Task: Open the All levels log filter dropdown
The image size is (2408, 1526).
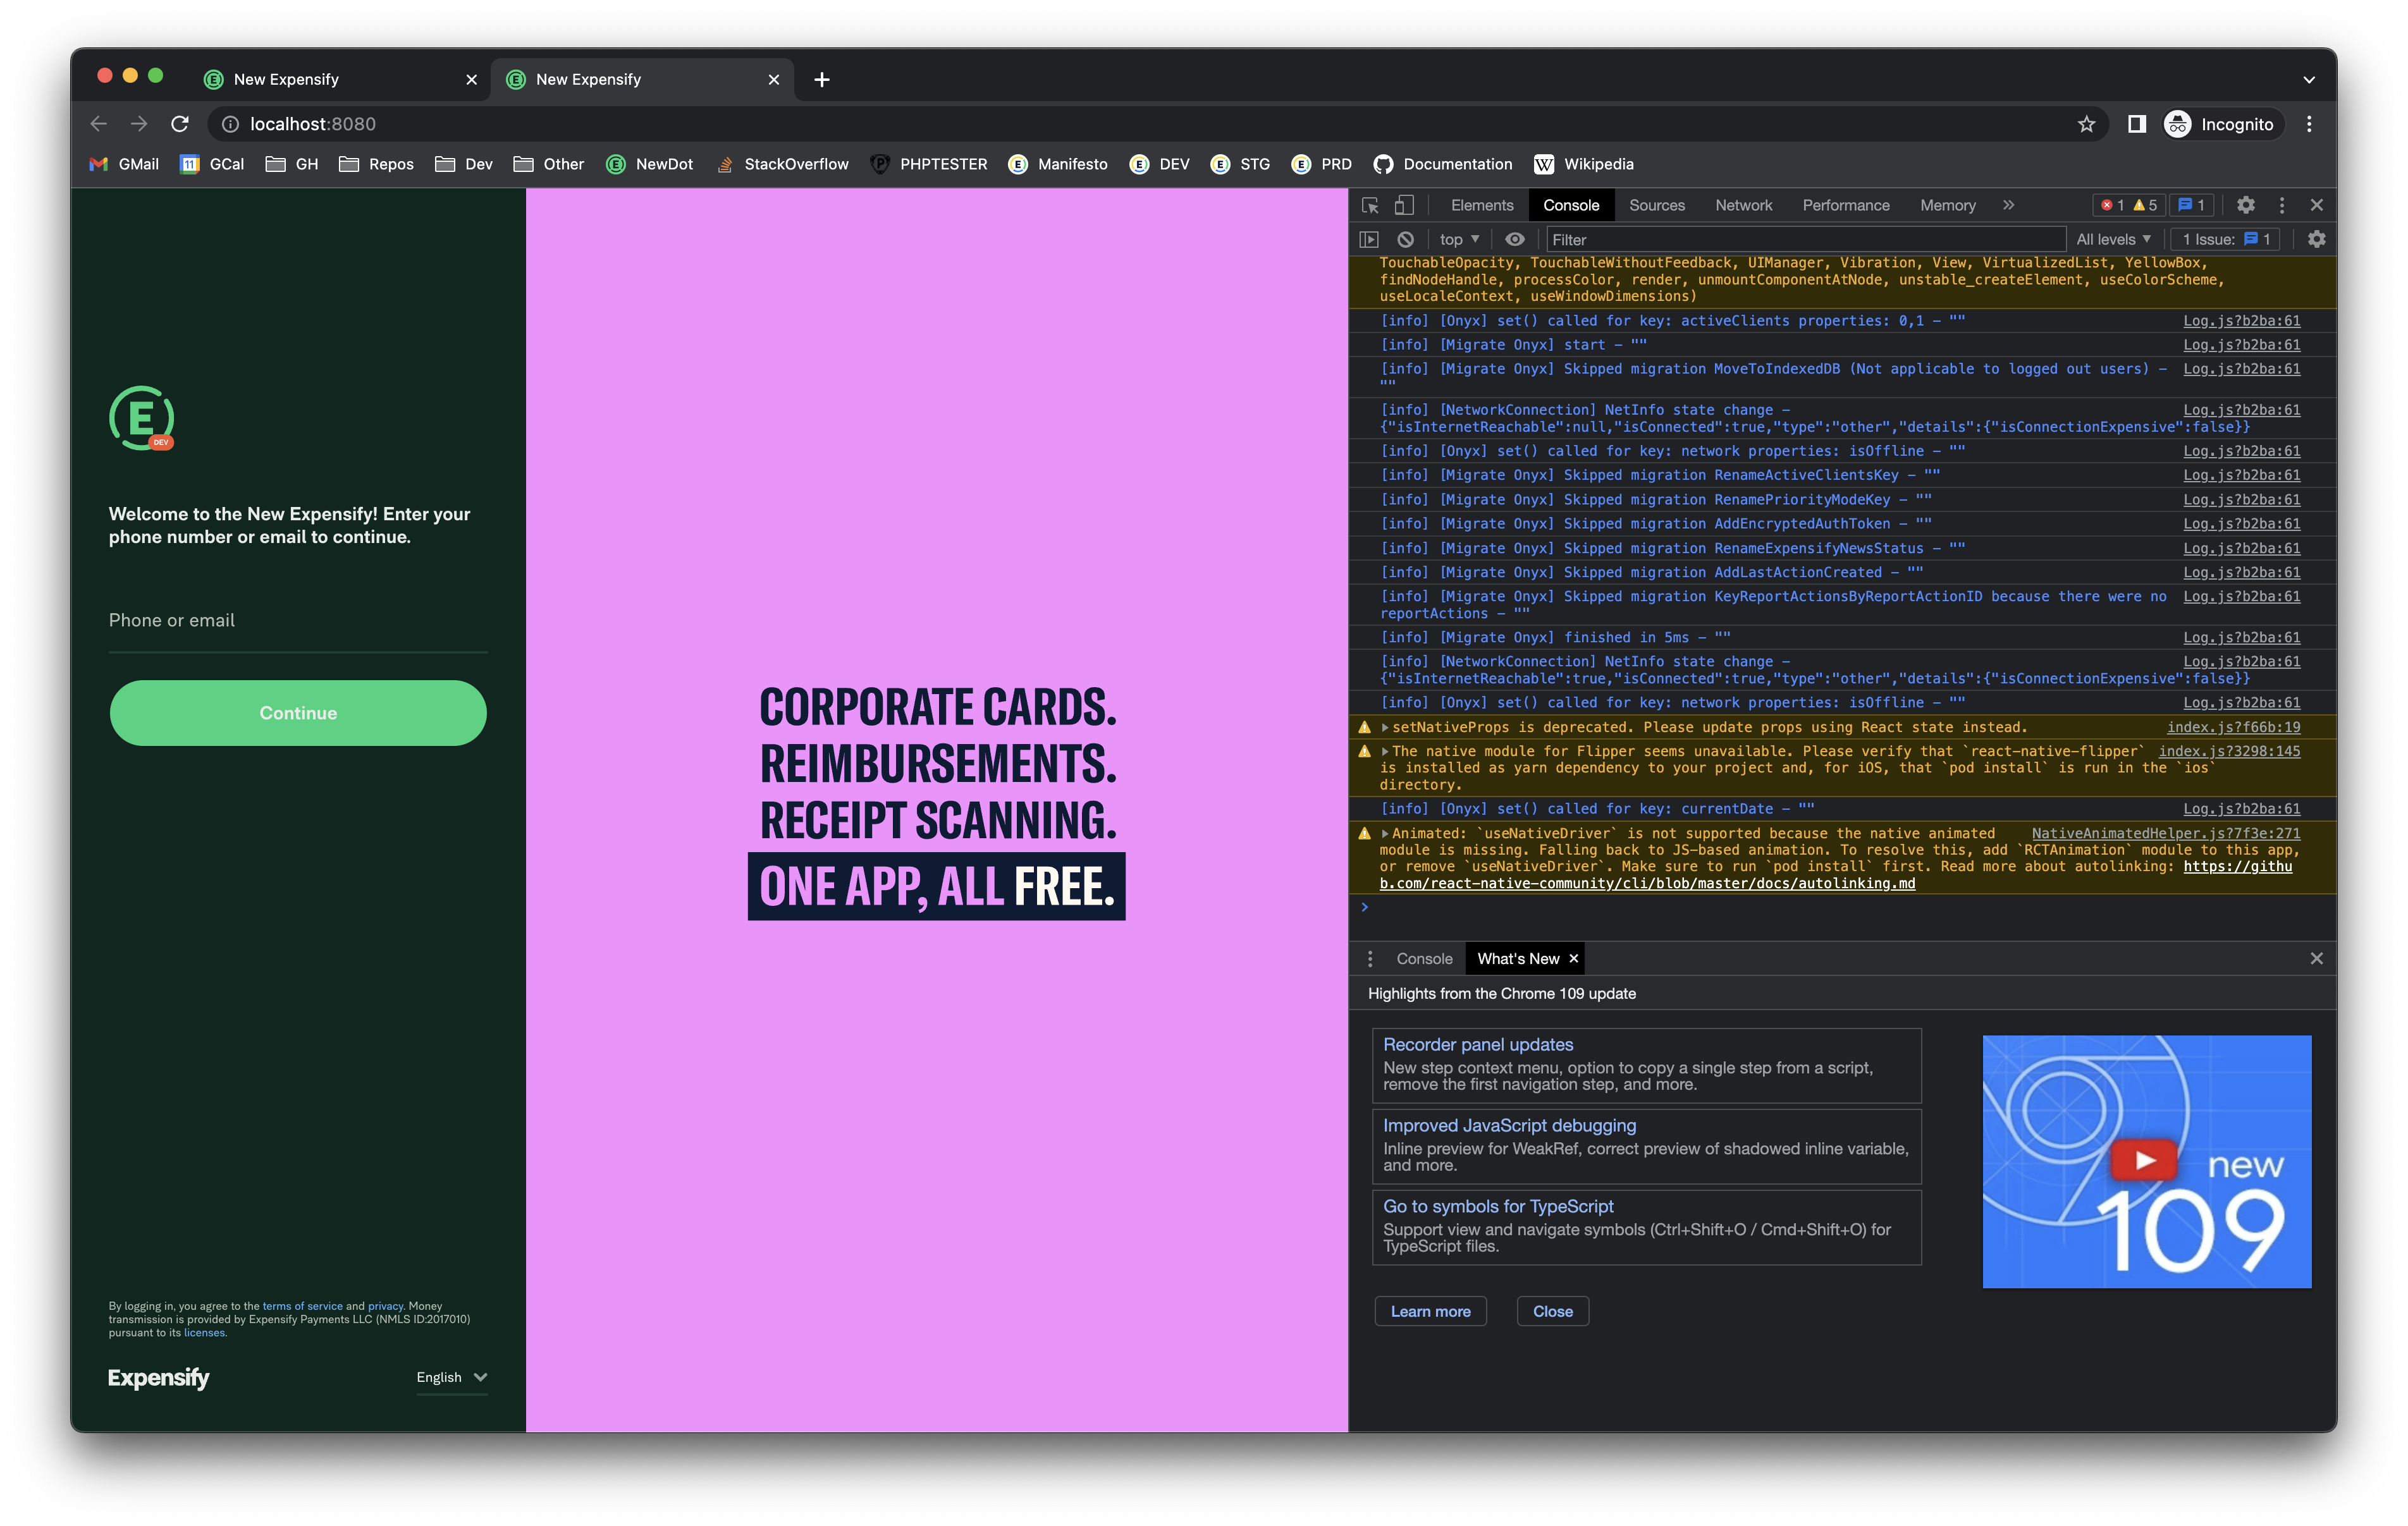Action: 2112,240
